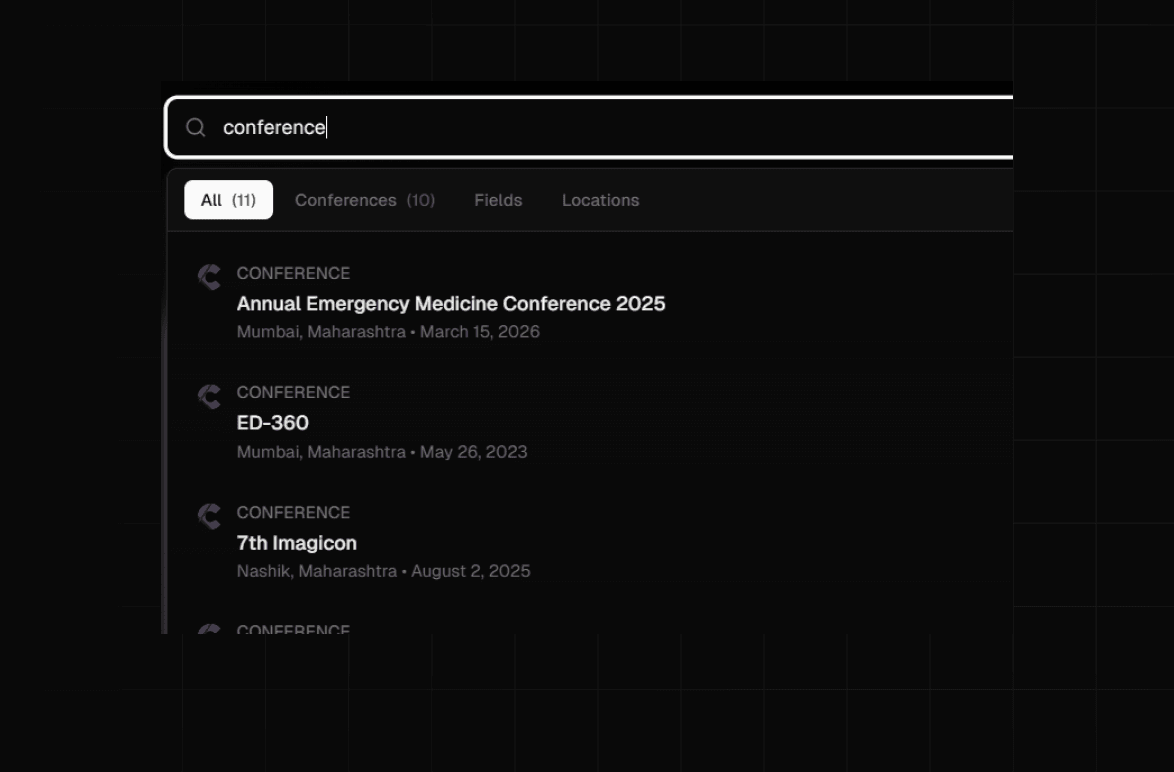Switch to the Locations tab
Screen dimensions: 1174x772
tap(600, 200)
